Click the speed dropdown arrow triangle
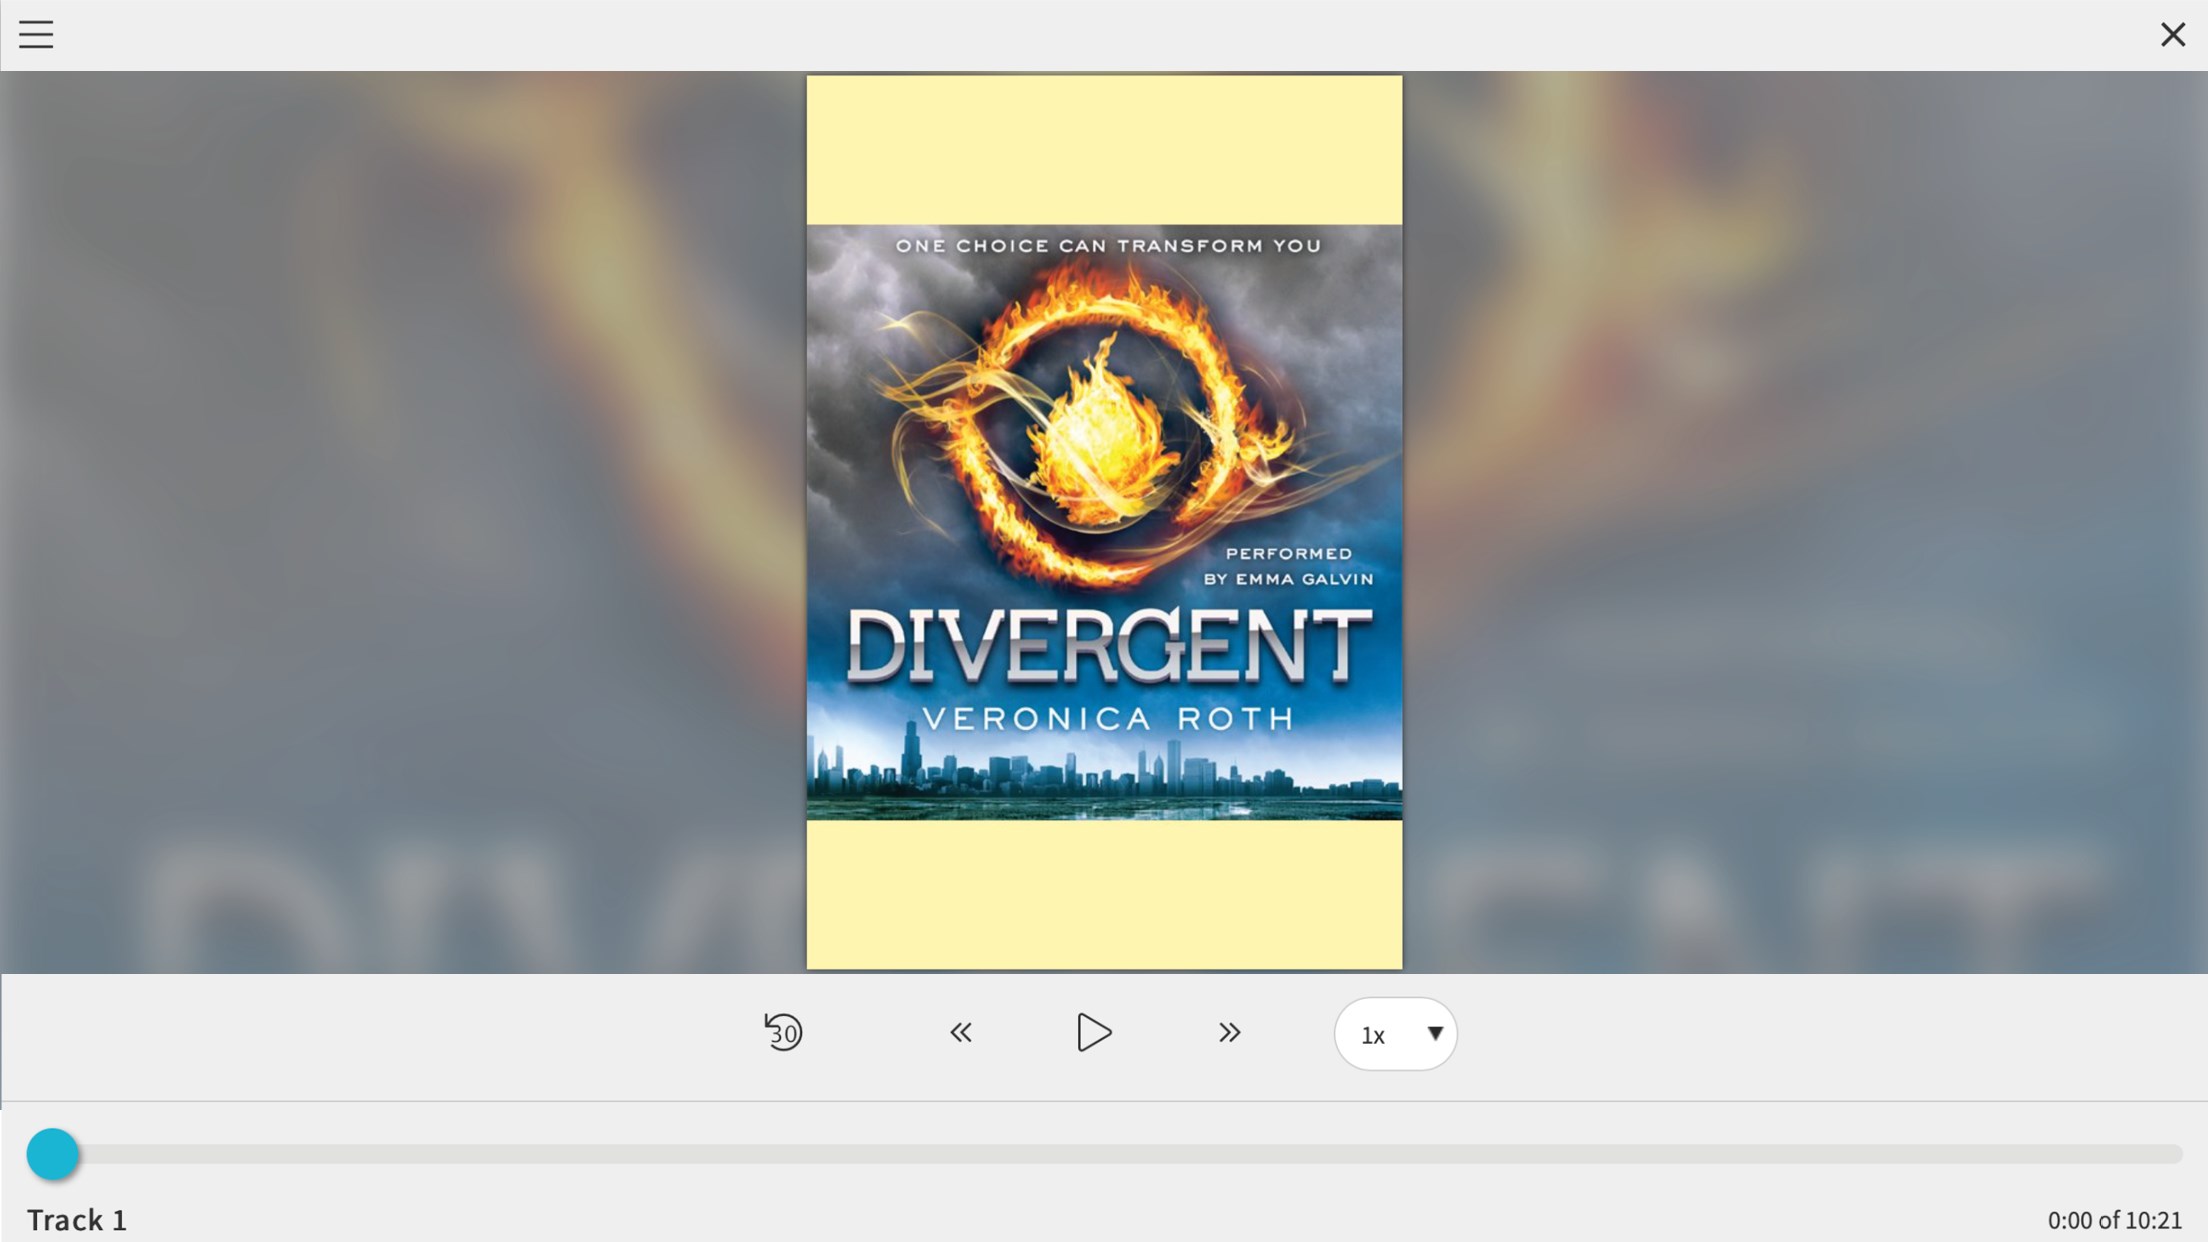Viewport: 2208px width, 1242px height. 1435,1033
